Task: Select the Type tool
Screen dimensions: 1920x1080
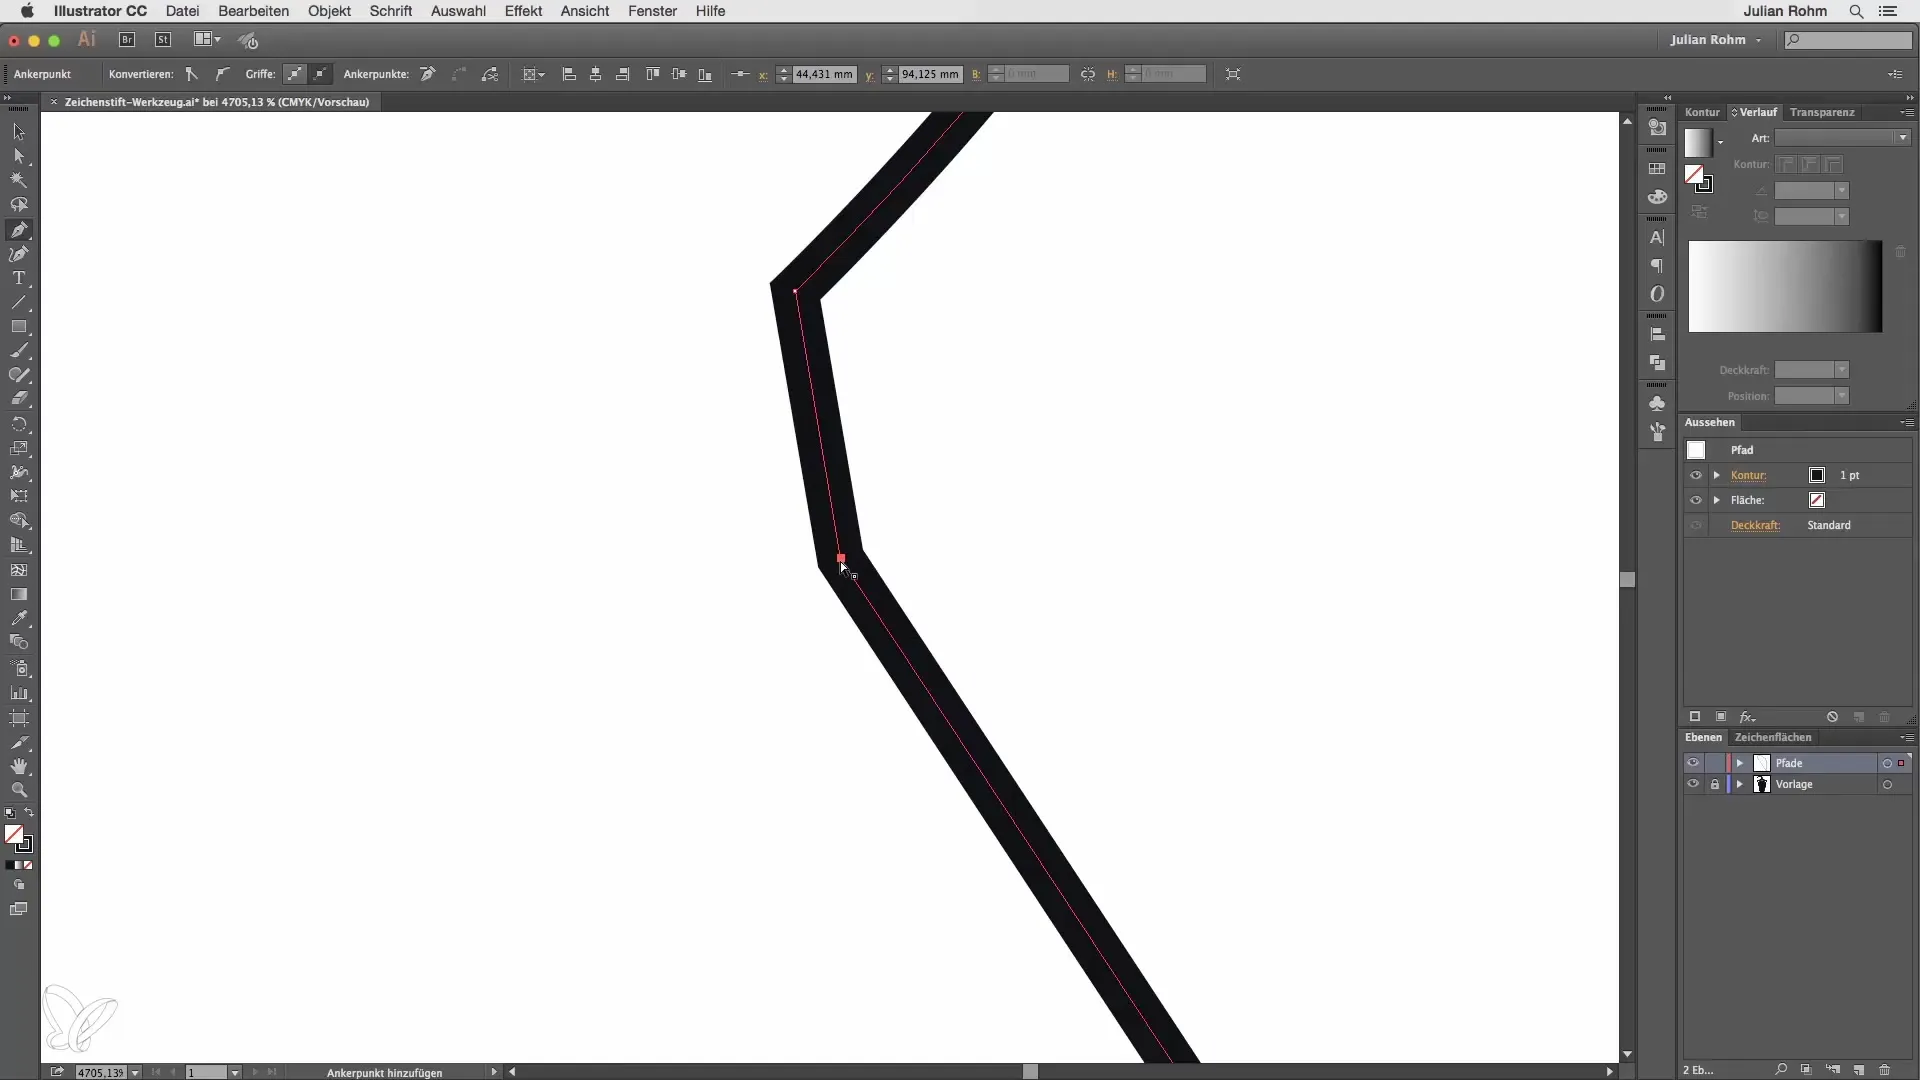Action: [18, 278]
